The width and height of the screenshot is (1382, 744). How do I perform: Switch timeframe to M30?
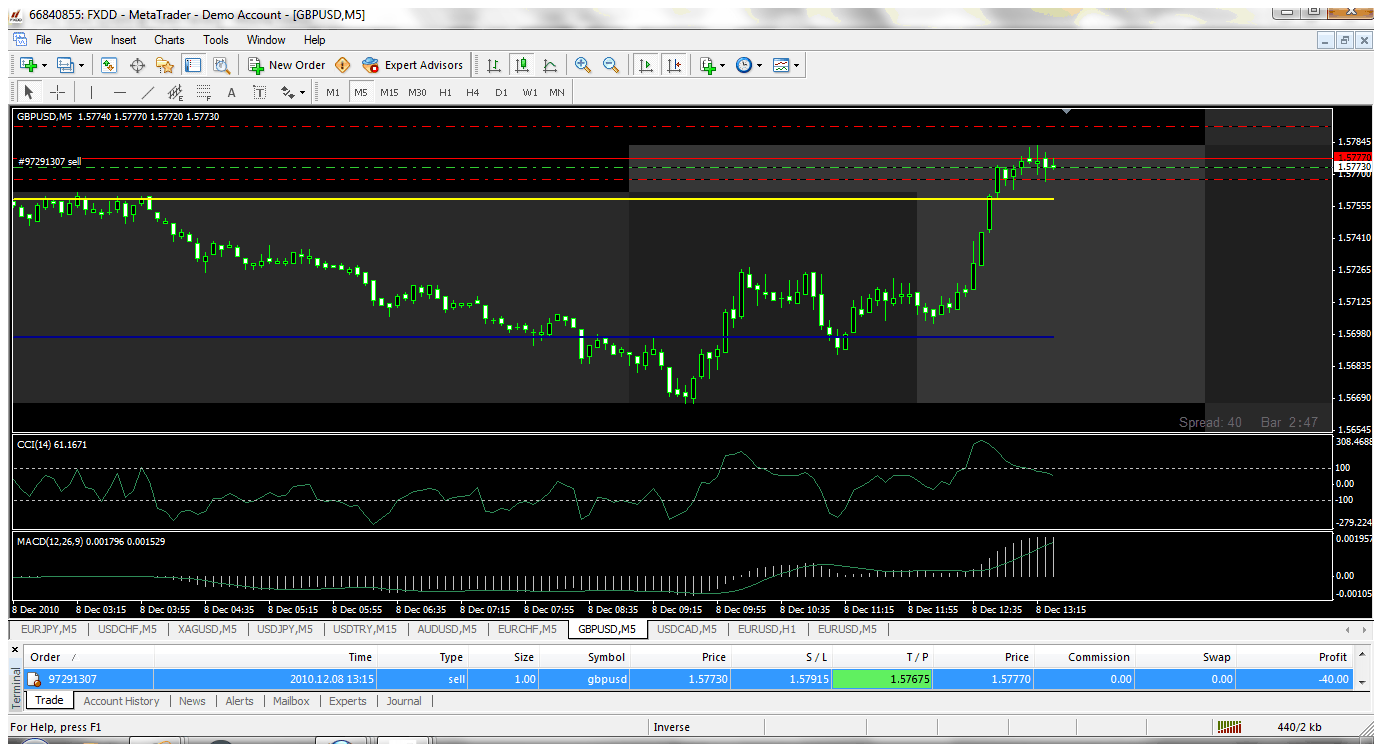[417, 92]
